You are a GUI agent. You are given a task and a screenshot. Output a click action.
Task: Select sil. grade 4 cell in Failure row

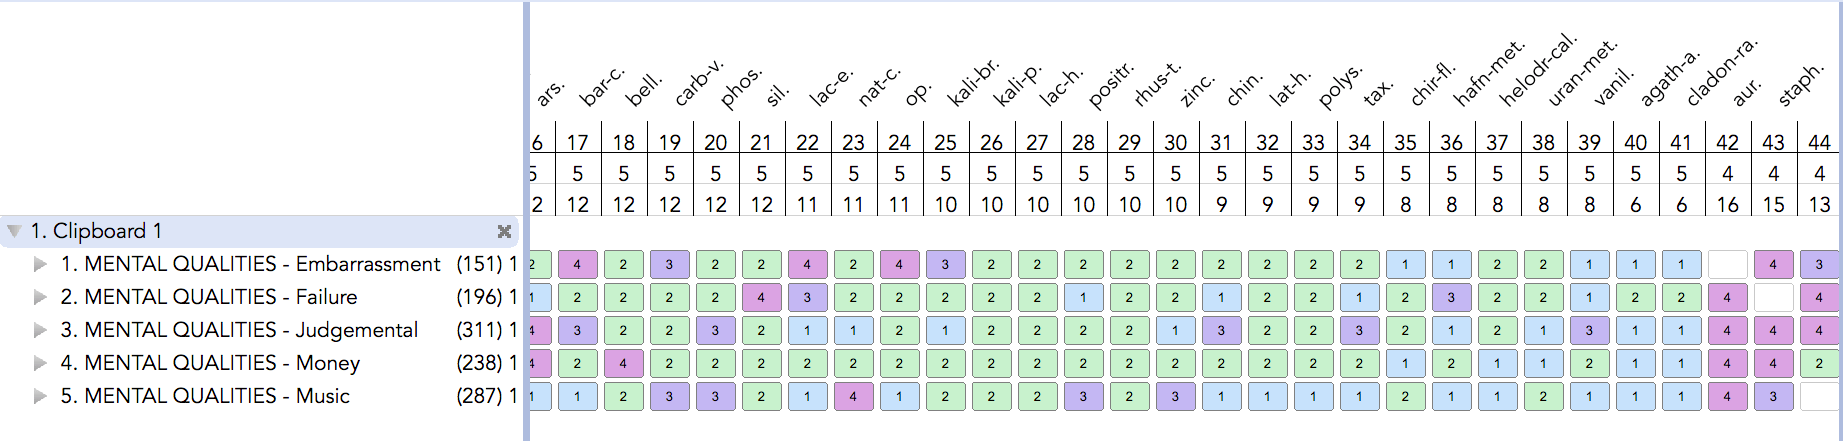click(x=761, y=298)
